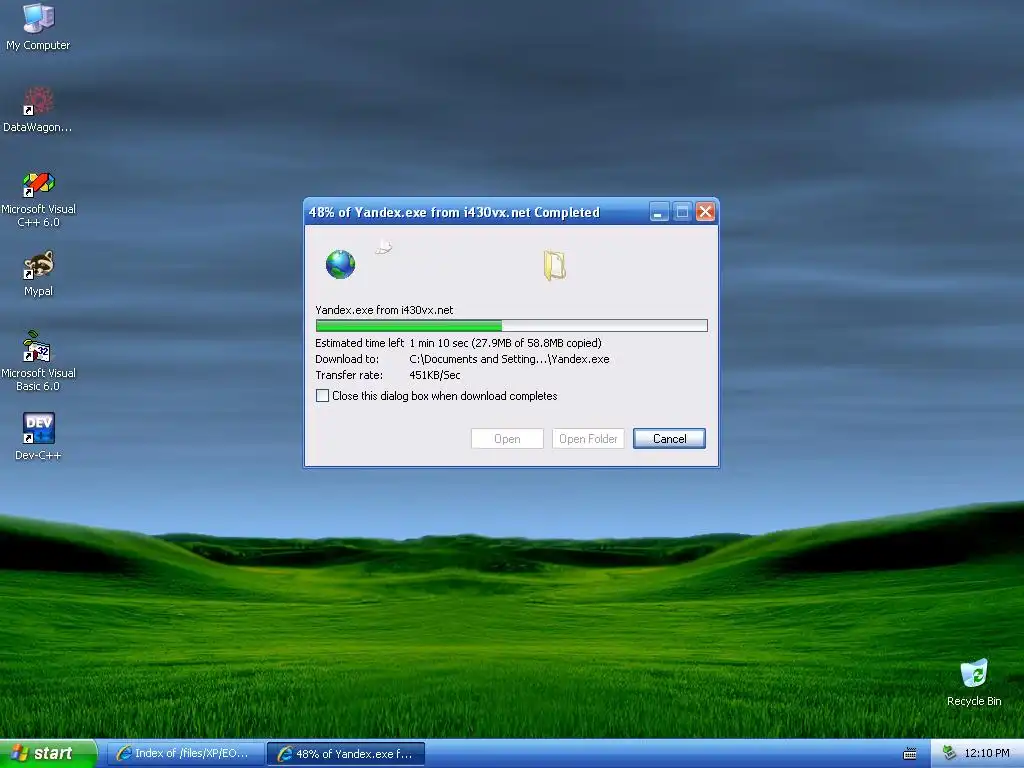Switch to the Index of /files/XP taskbar window
The width and height of the screenshot is (1024, 768).
185,754
